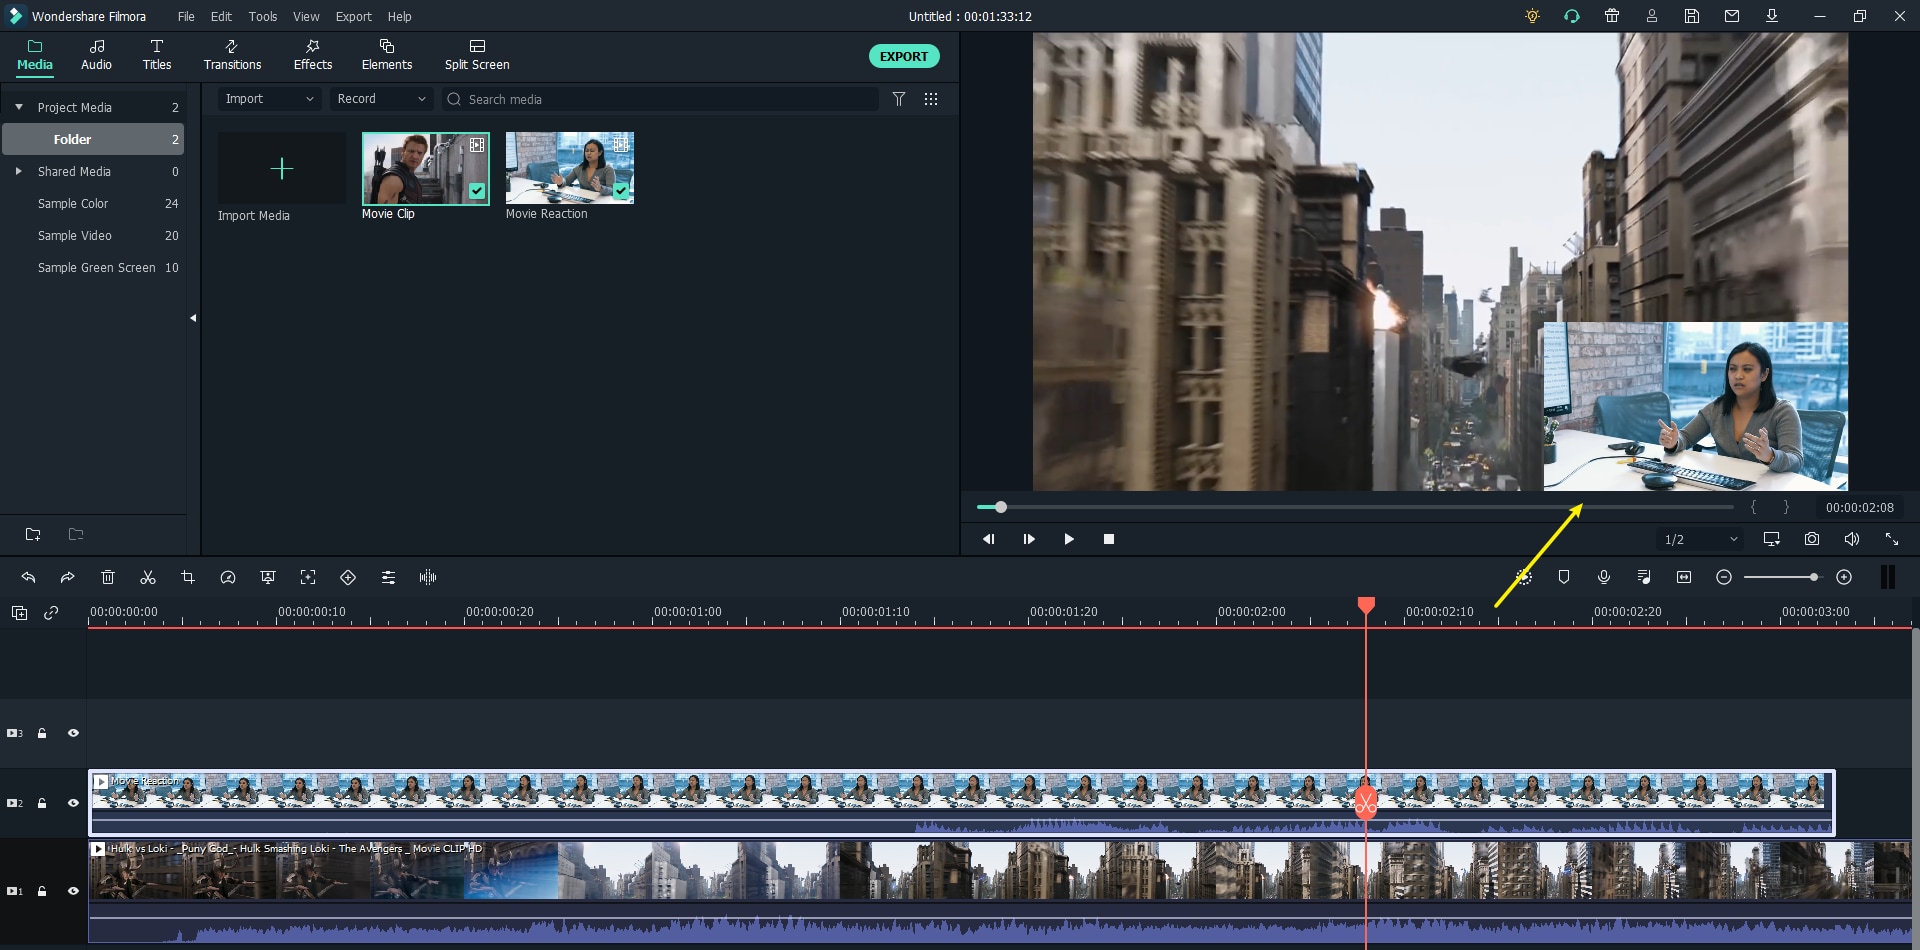Hide track 1 with eye icon
The height and width of the screenshot is (950, 1920).
point(73,891)
